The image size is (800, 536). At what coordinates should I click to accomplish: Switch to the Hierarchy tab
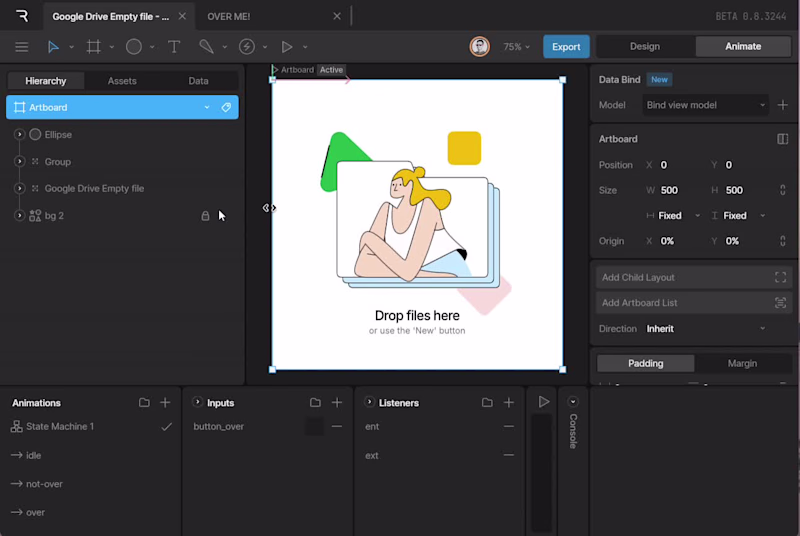[x=45, y=81]
